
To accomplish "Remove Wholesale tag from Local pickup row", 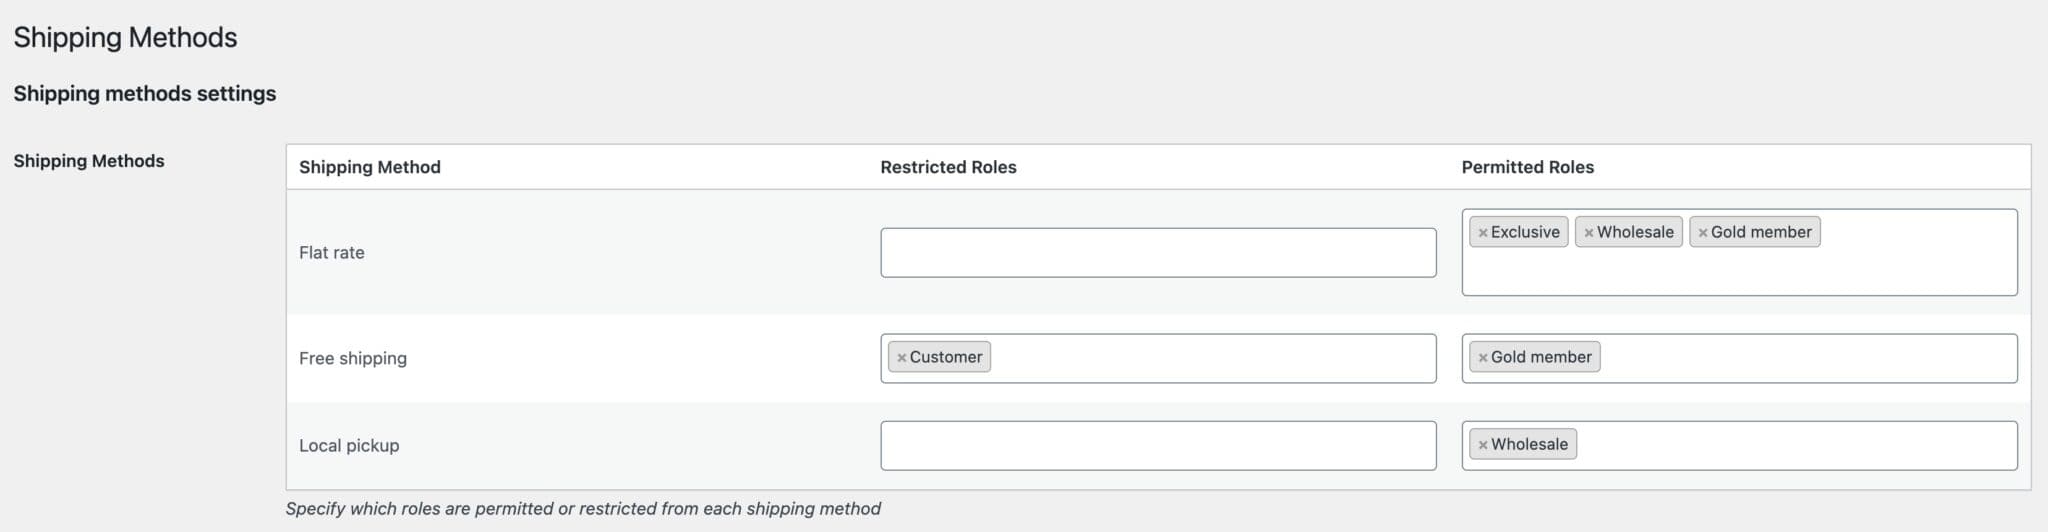I will pyautogui.click(x=1483, y=445).
